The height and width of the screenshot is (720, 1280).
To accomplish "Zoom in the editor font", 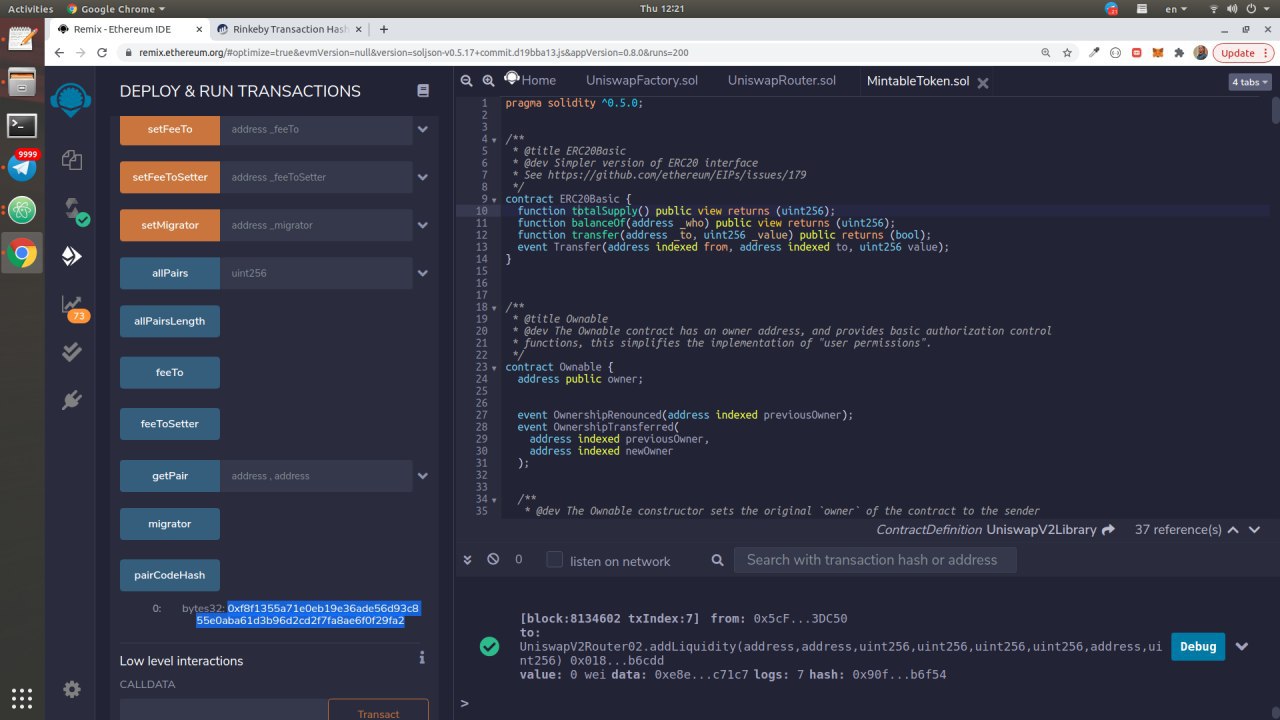I will (x=488, y=81).
